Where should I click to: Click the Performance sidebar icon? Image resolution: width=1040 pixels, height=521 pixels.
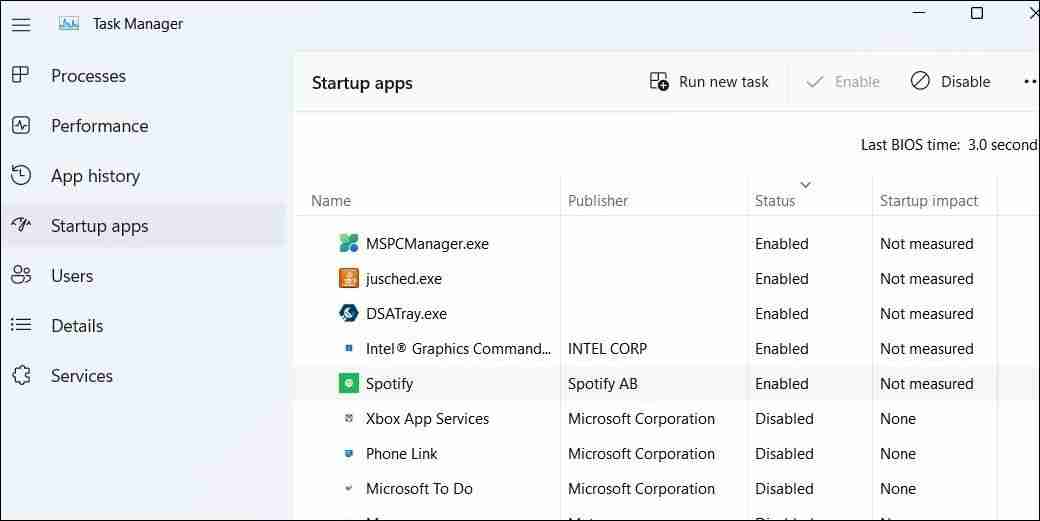click(21, 125)
